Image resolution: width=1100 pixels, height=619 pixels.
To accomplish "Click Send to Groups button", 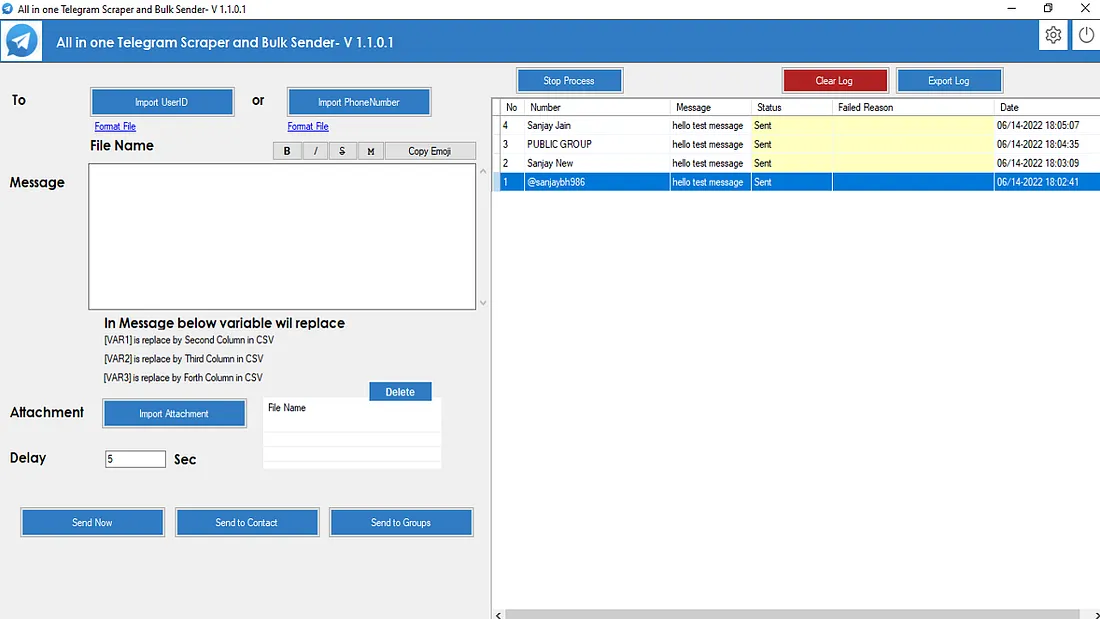I will click(401, 522).
